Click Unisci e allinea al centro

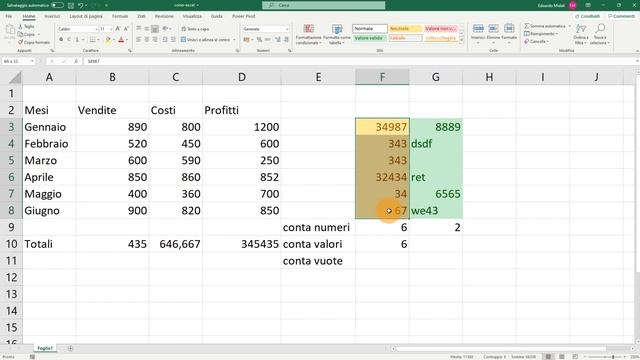coord(206,40)
